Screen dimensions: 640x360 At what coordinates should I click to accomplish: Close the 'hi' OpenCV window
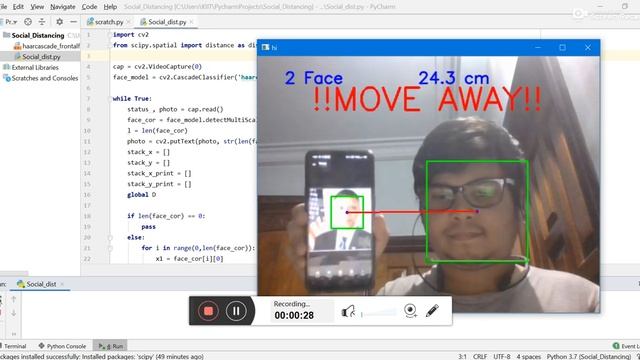[588, 47]
